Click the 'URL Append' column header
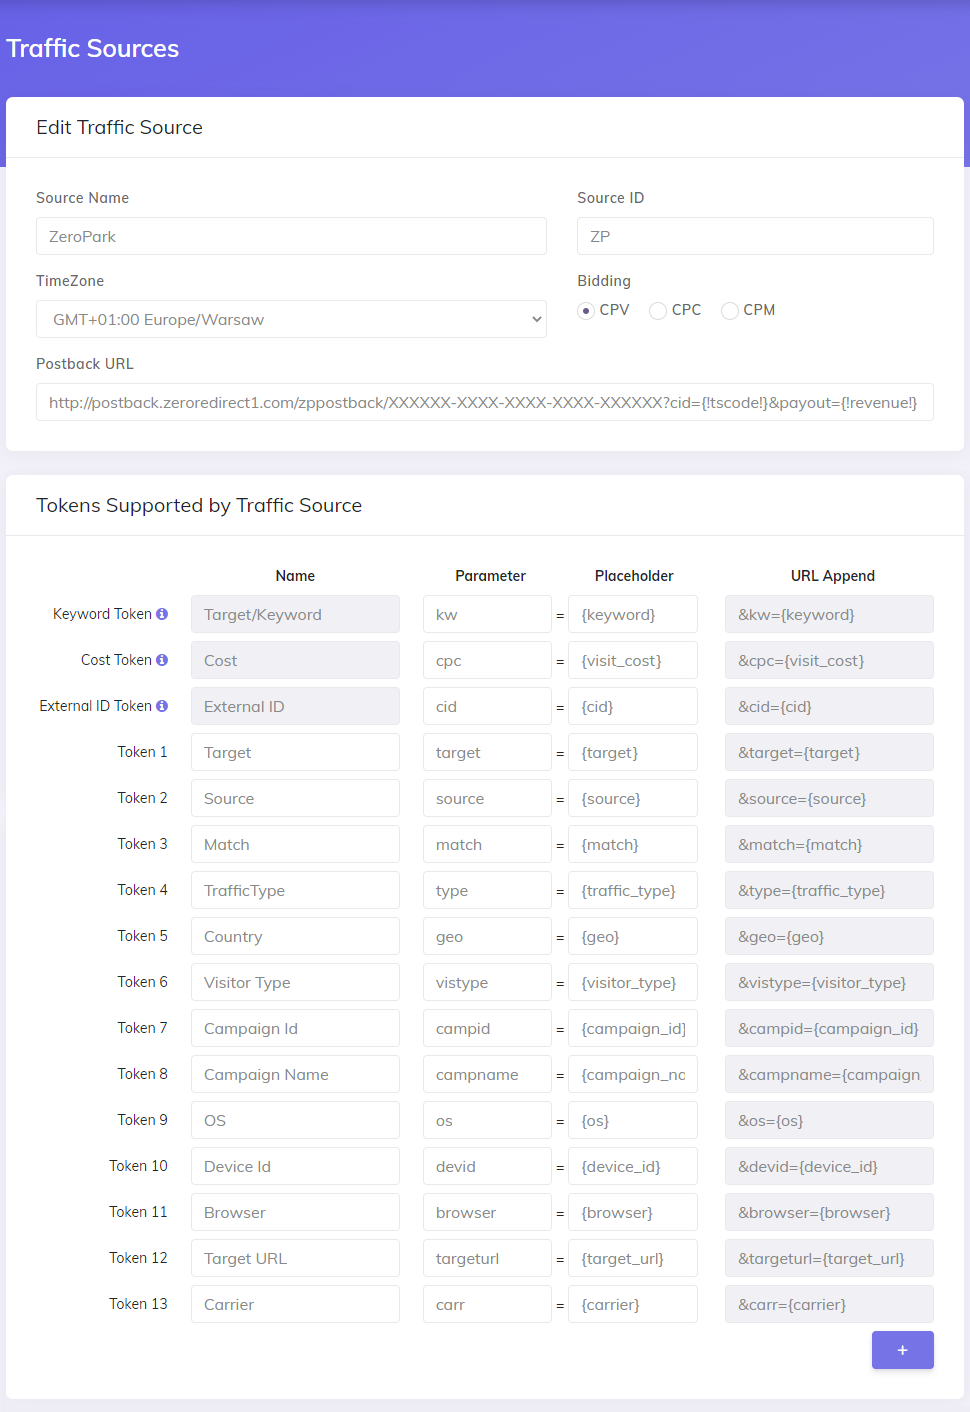The image size is (970, 1412). pyautogui.click(x=833, y=576)
